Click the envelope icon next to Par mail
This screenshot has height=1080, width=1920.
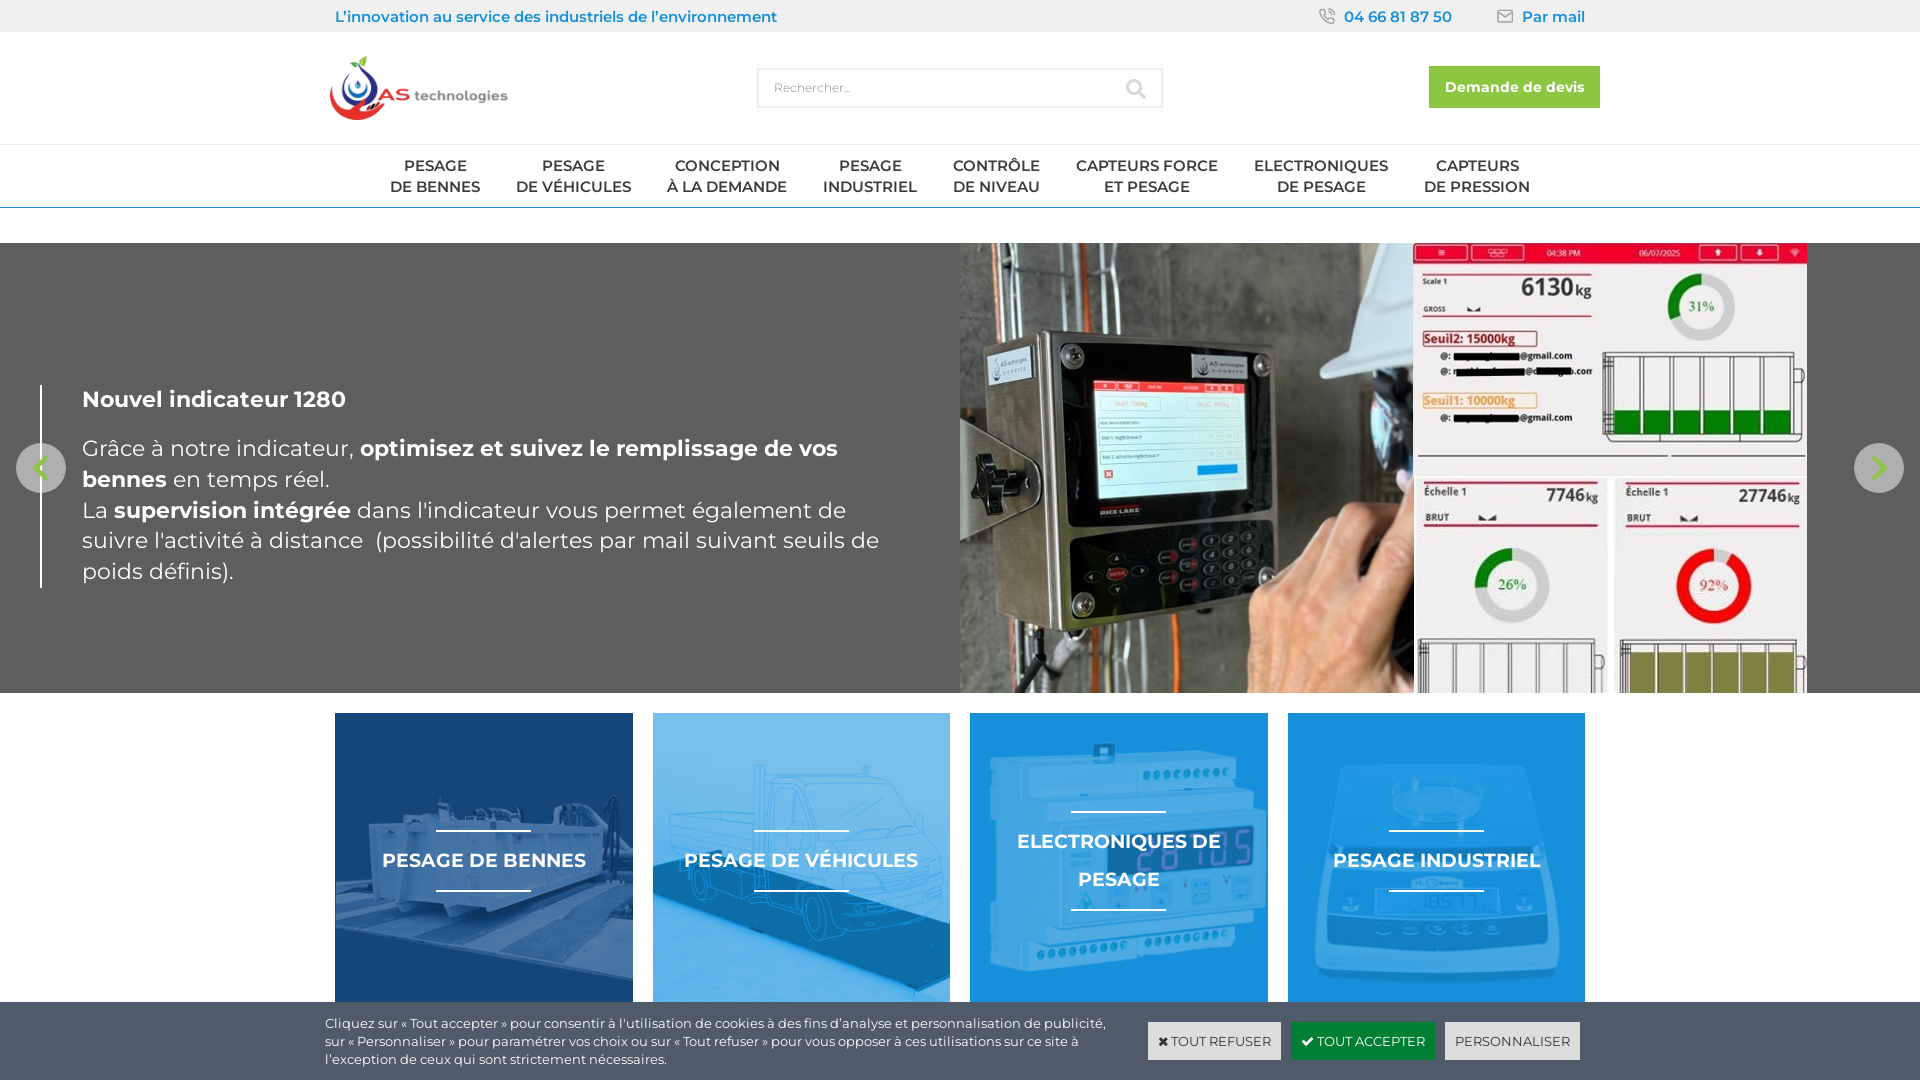pyautogui.click(x=1504, y=16)
